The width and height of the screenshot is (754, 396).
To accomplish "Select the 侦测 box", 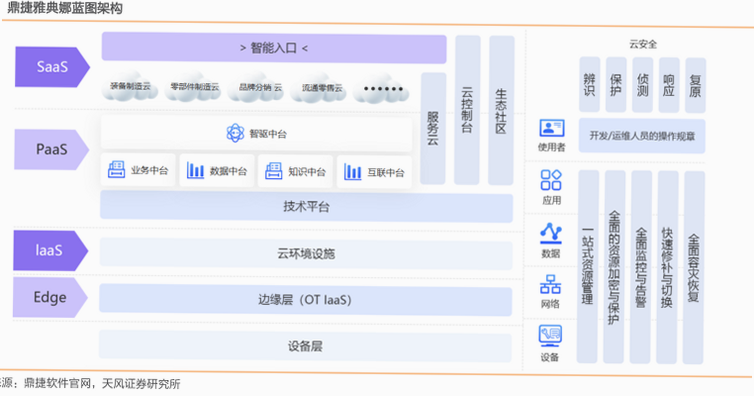I will tap(642, 85).
